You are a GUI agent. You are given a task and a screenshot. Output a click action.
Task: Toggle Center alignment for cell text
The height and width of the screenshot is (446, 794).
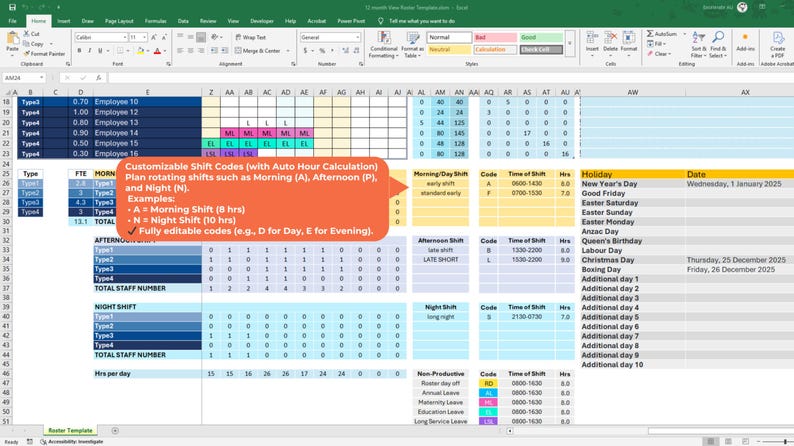click(190, 51)
